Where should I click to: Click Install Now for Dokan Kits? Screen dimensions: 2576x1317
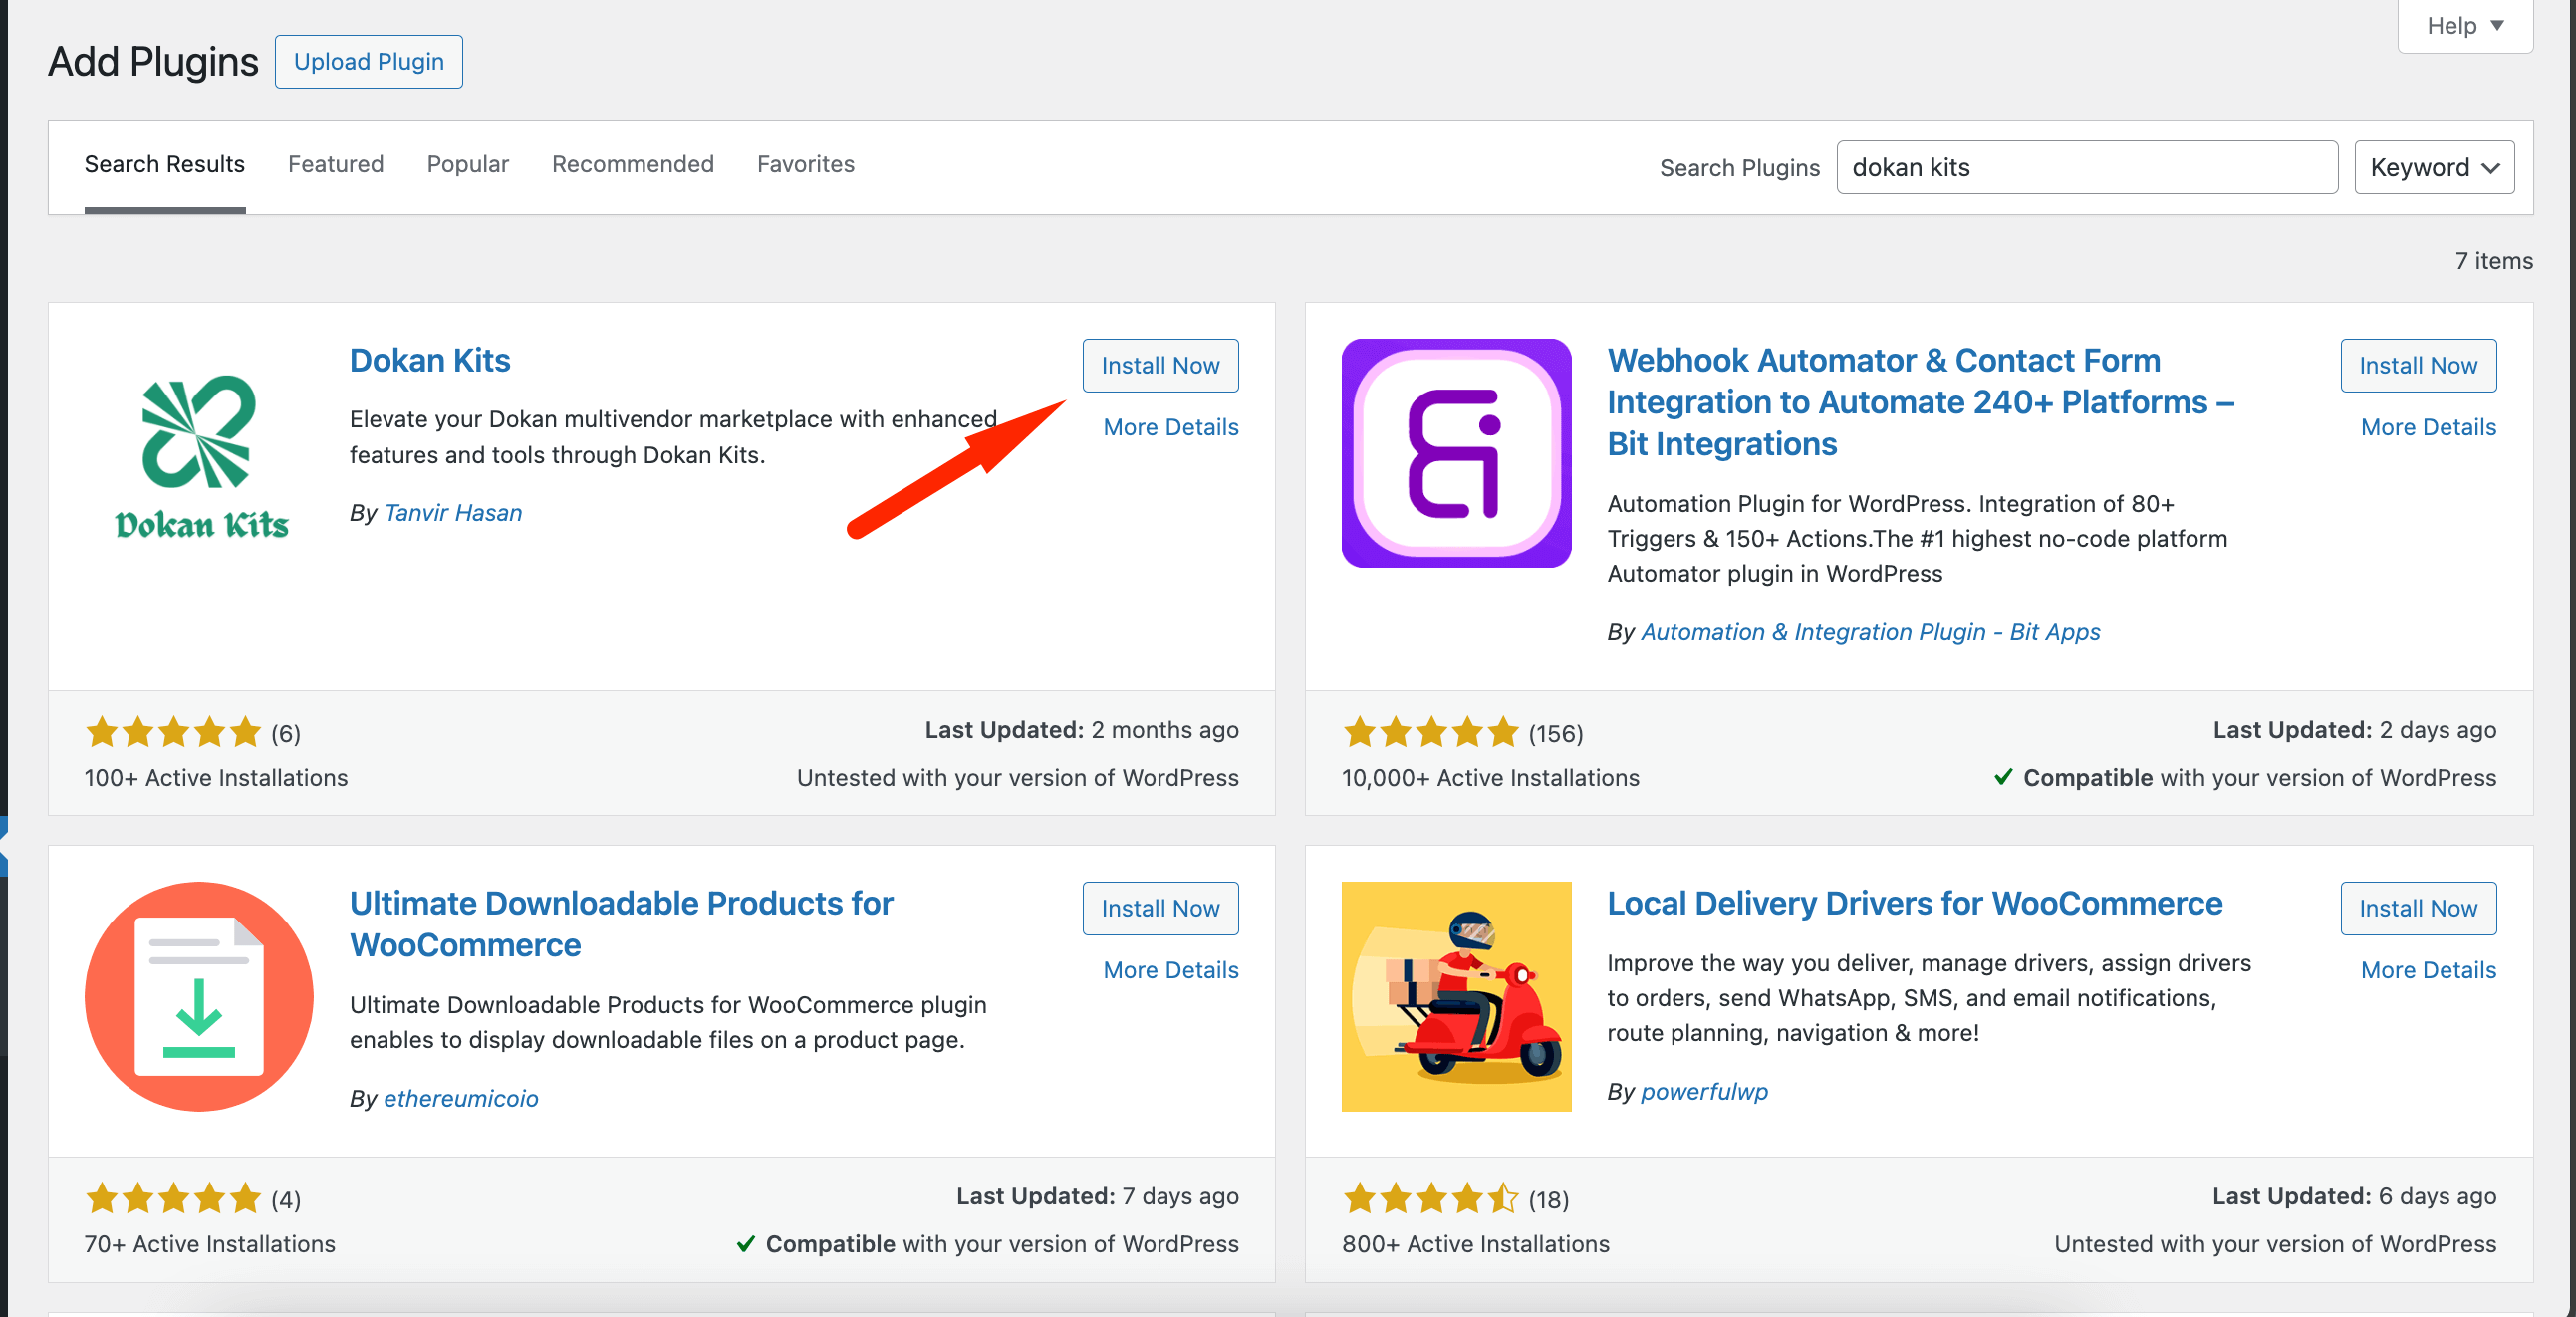tap(1159, 365)
